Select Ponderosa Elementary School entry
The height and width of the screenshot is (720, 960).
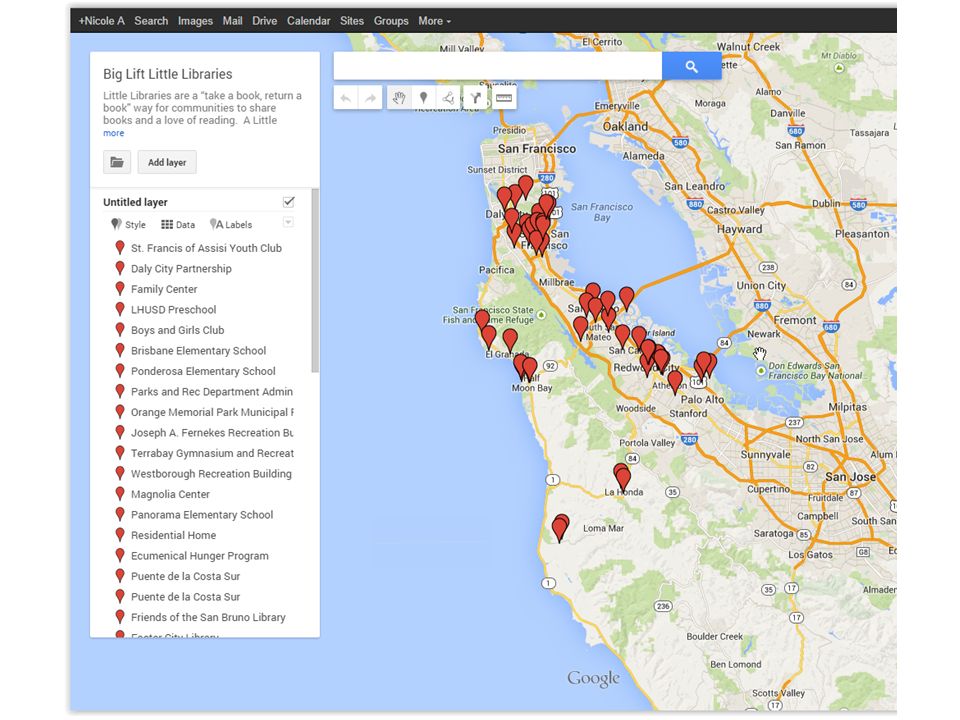click(203, 371)
